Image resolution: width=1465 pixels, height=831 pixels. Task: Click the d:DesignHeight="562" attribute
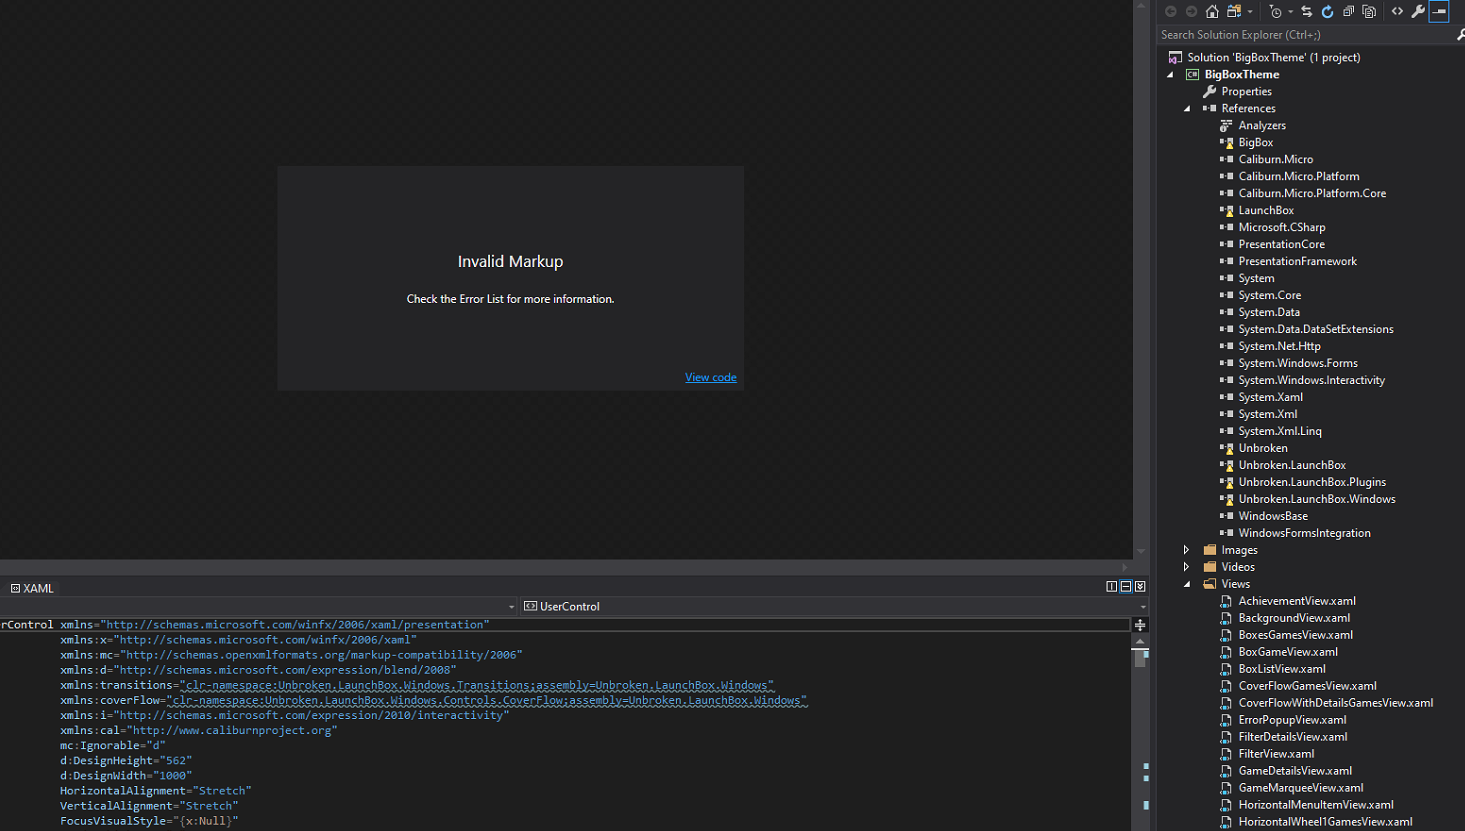(126, 760)
